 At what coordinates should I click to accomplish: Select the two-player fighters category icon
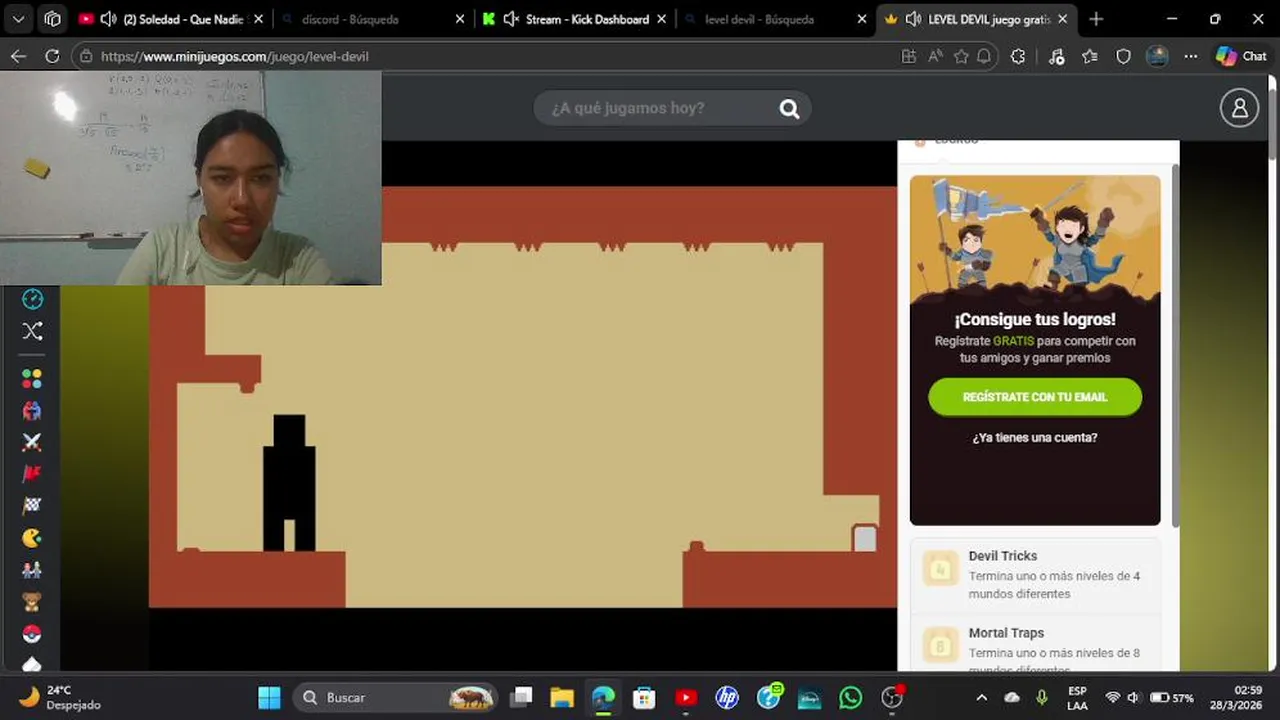tap(32, 410)
